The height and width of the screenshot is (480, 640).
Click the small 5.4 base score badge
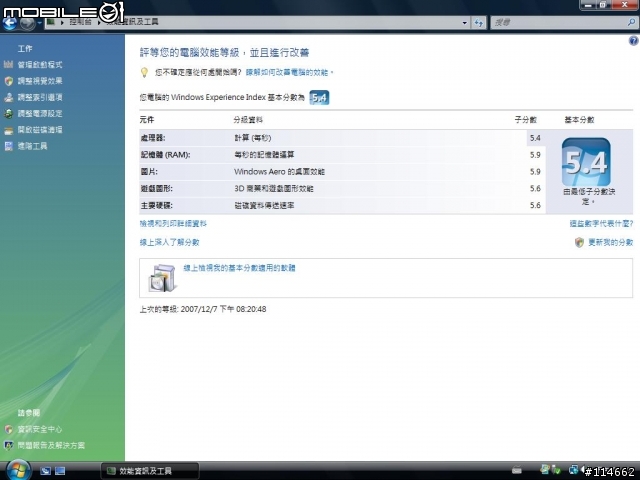pyautogui.click(x=319, y=98)
